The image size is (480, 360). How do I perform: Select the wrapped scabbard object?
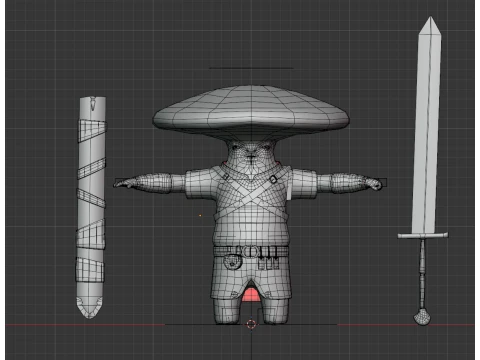[91, 207]
